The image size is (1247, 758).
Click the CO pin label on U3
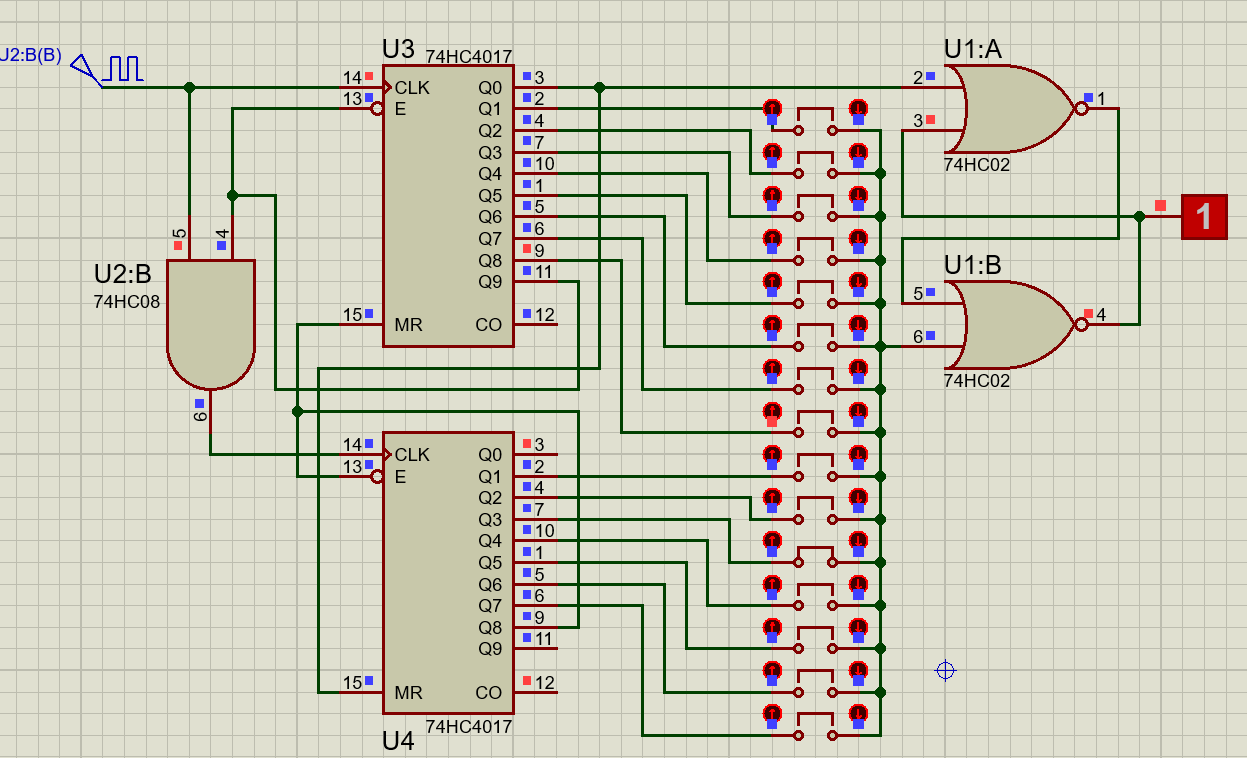point(488,325)
